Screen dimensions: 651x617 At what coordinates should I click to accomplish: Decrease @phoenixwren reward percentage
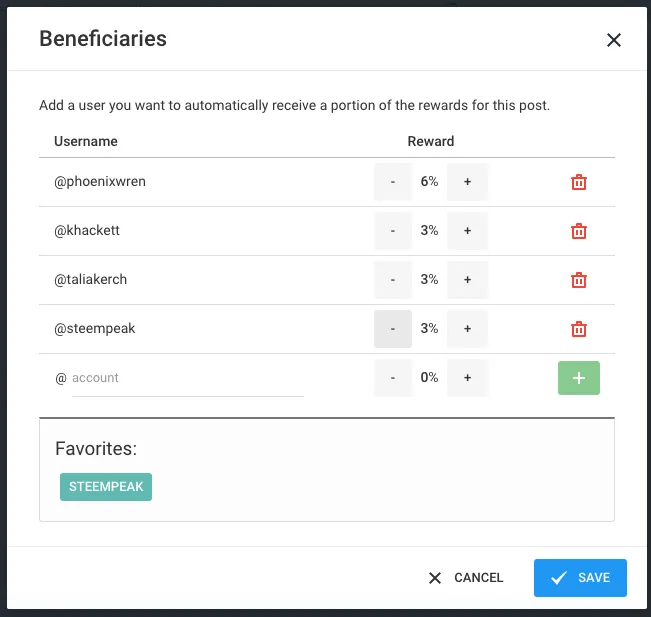pos(393,182)
